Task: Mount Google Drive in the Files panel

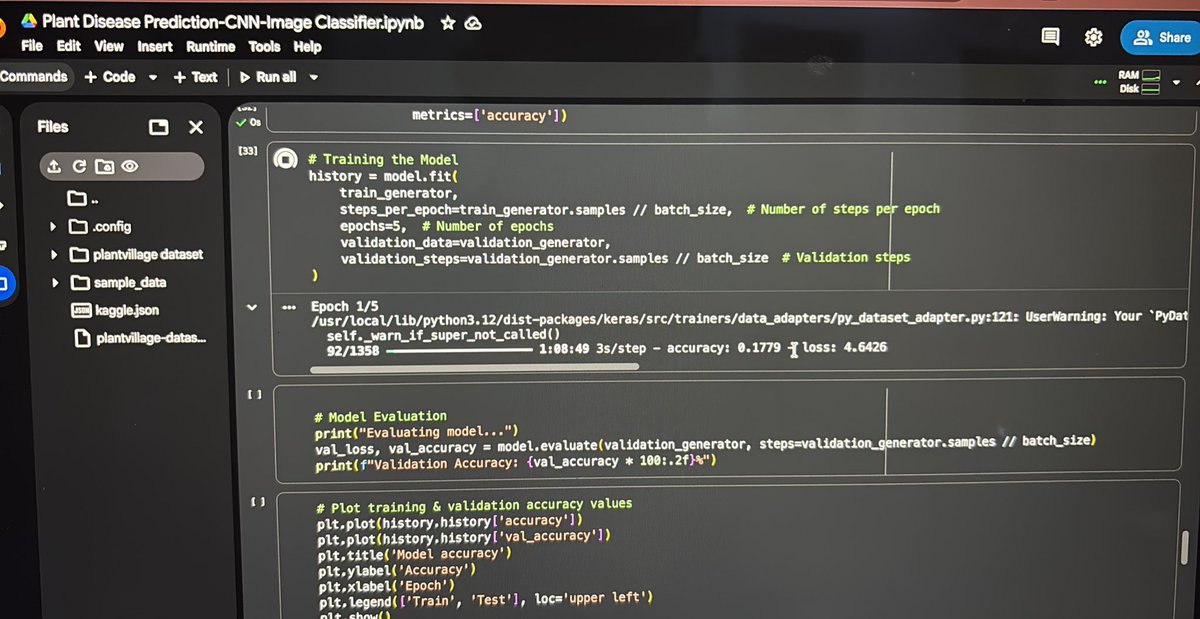Action: point(103,166)
